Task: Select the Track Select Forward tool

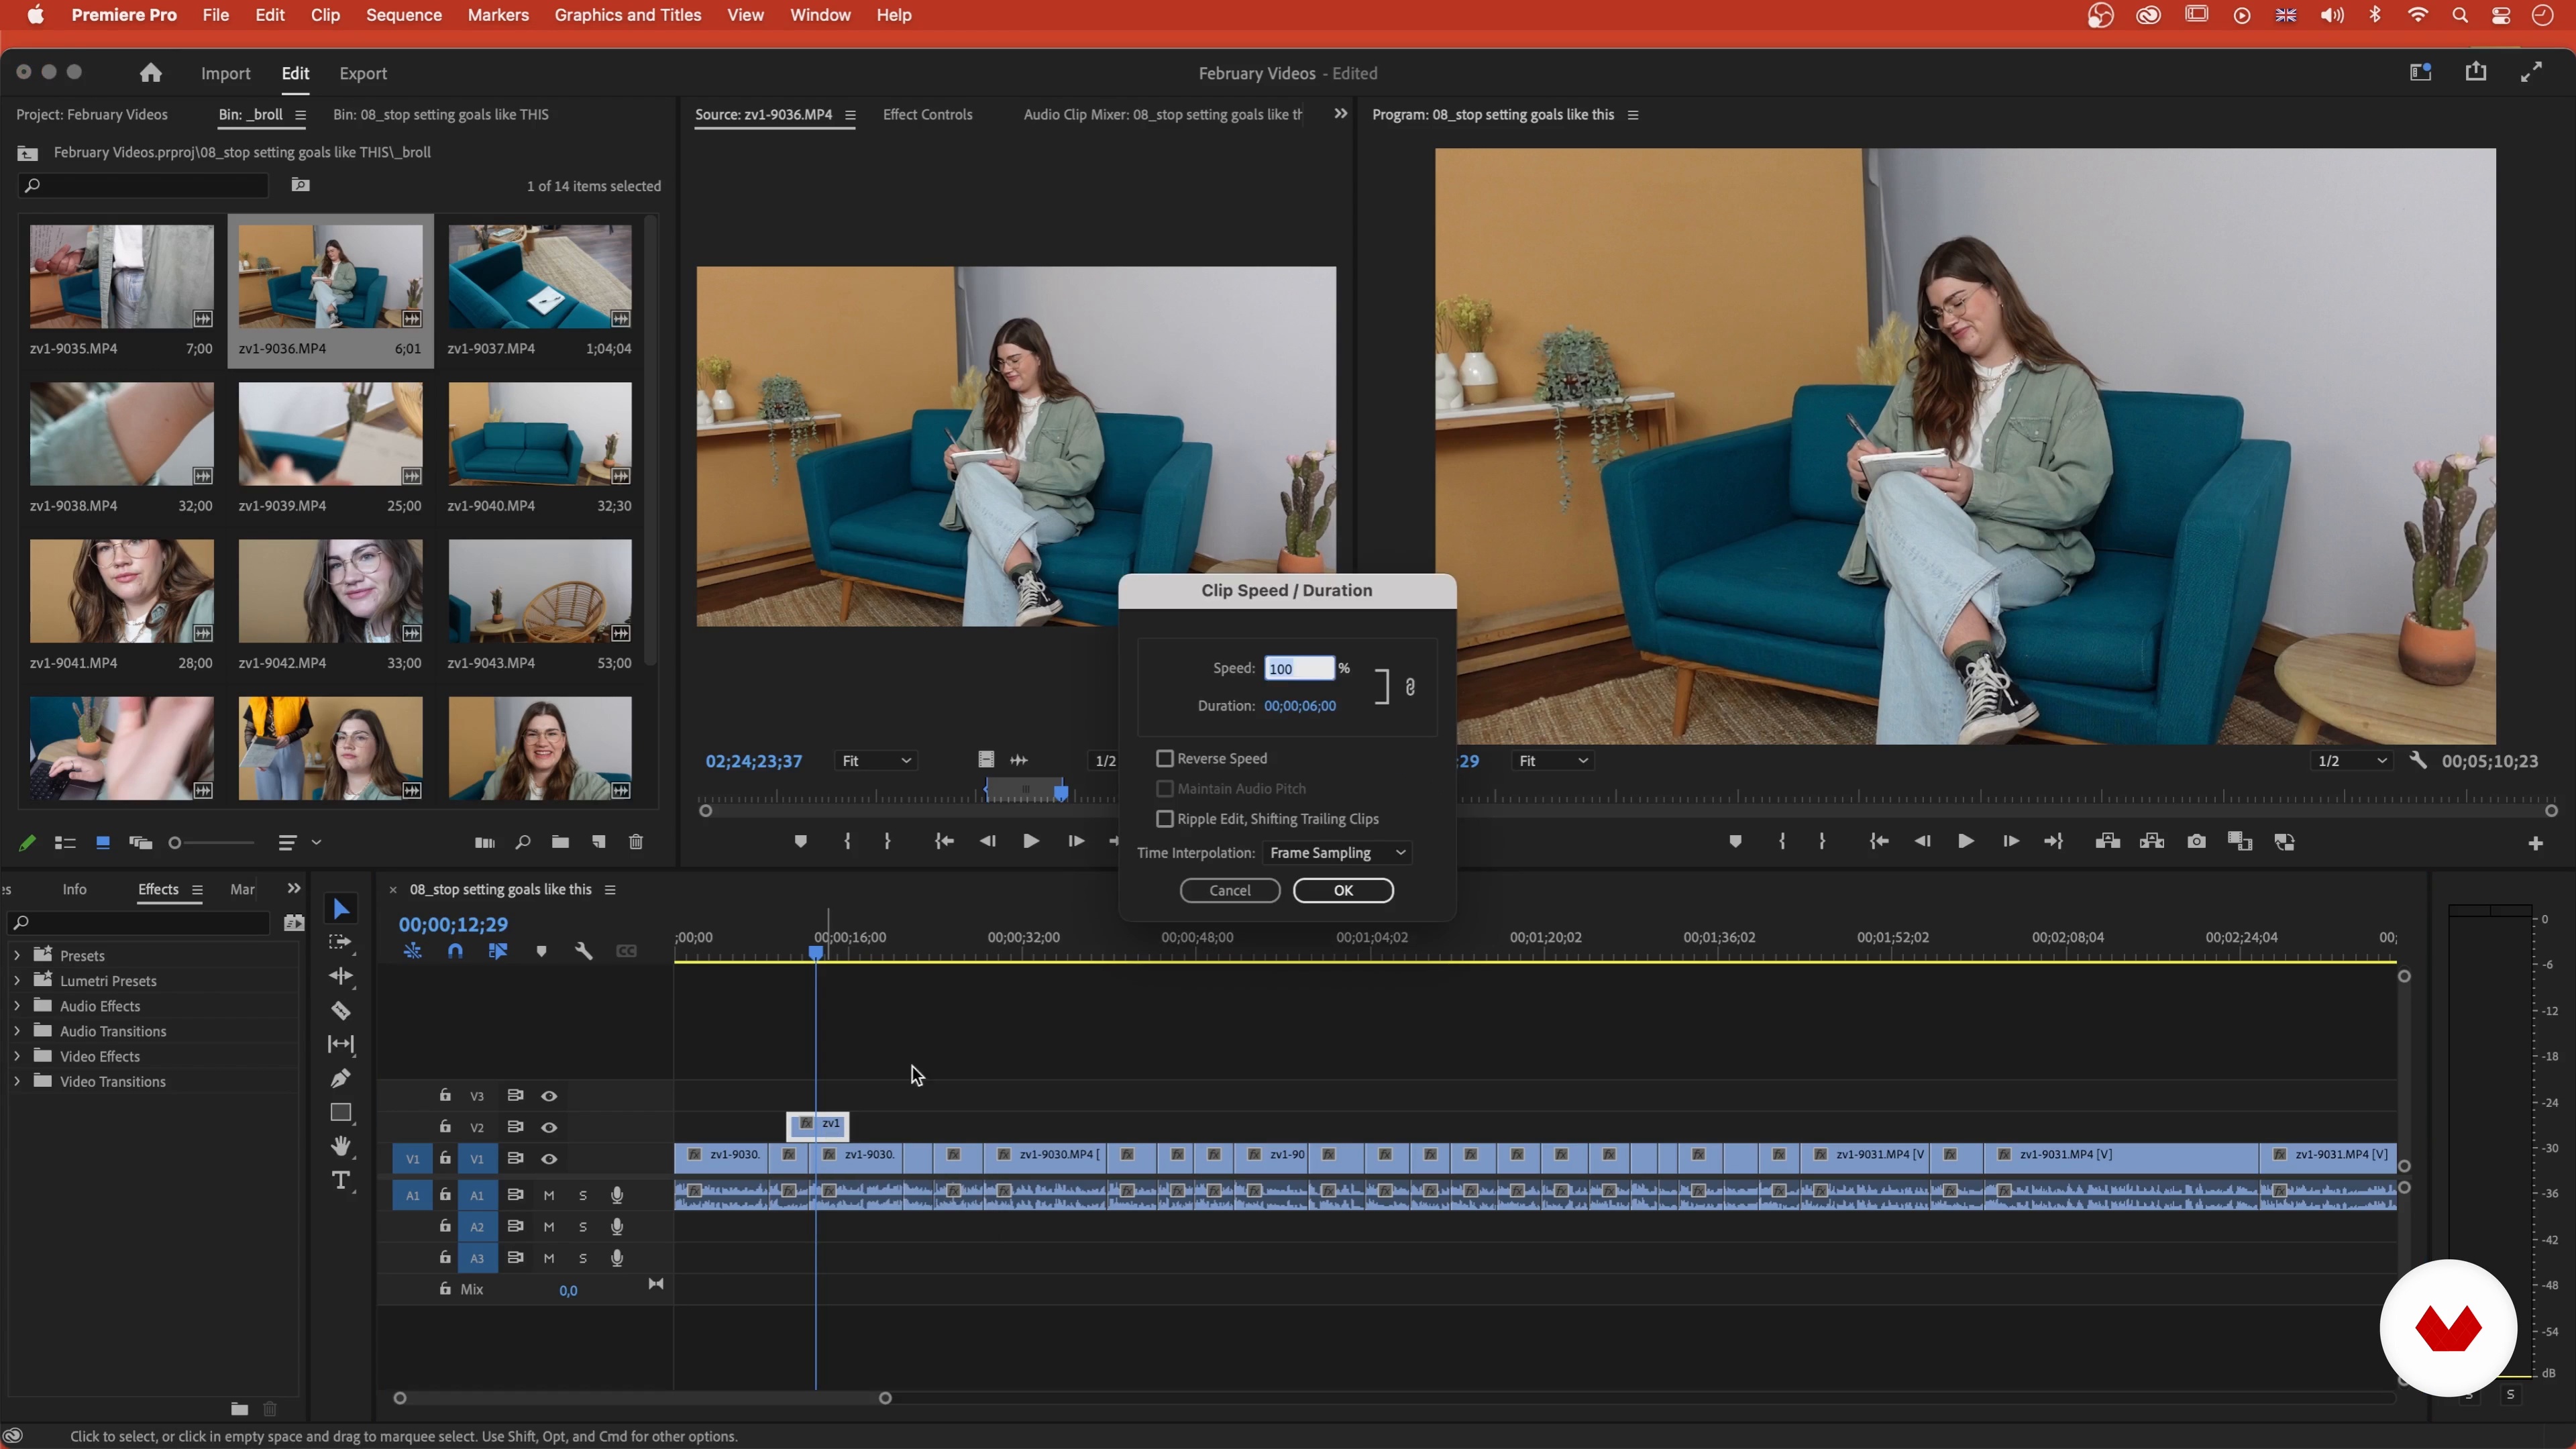Action: (341, 942)
